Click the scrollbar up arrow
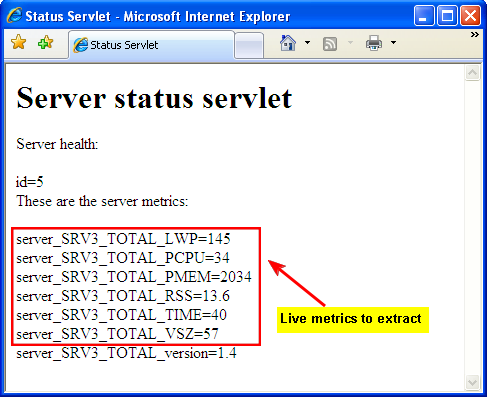487x397 pixels. (472, 72)
